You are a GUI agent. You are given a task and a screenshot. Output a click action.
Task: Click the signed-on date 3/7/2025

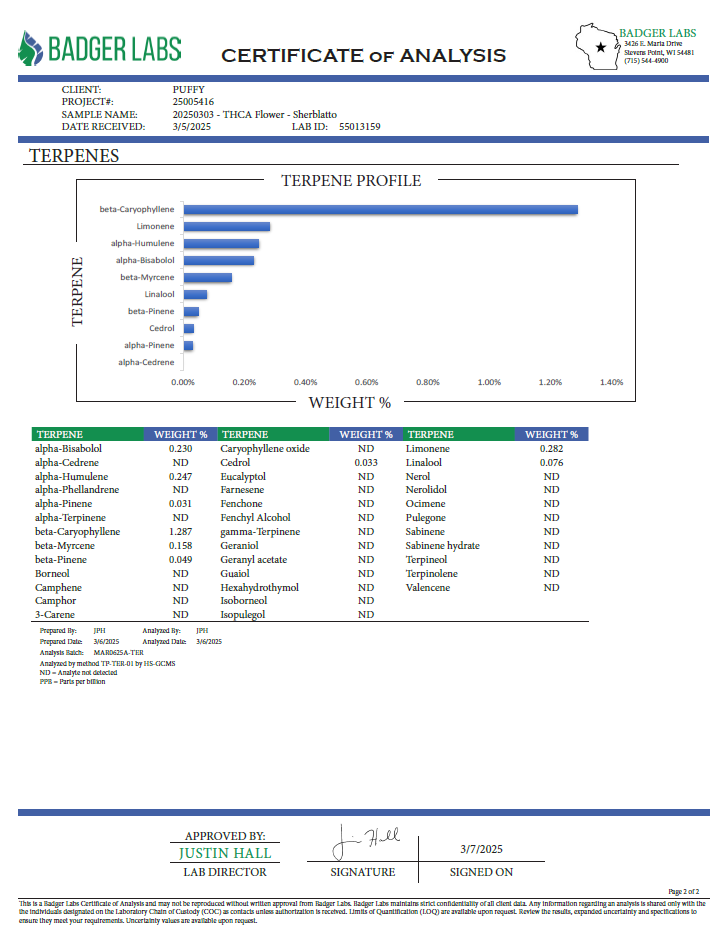pos(482,848)
